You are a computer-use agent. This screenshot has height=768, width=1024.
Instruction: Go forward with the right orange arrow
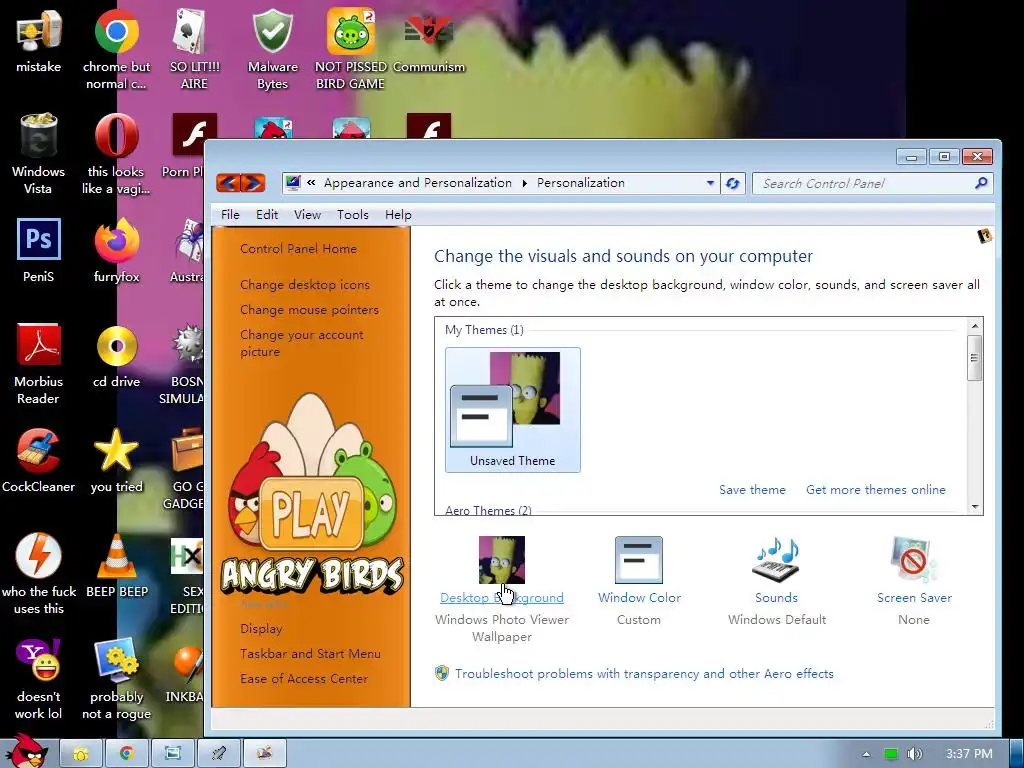click(253, 183)
